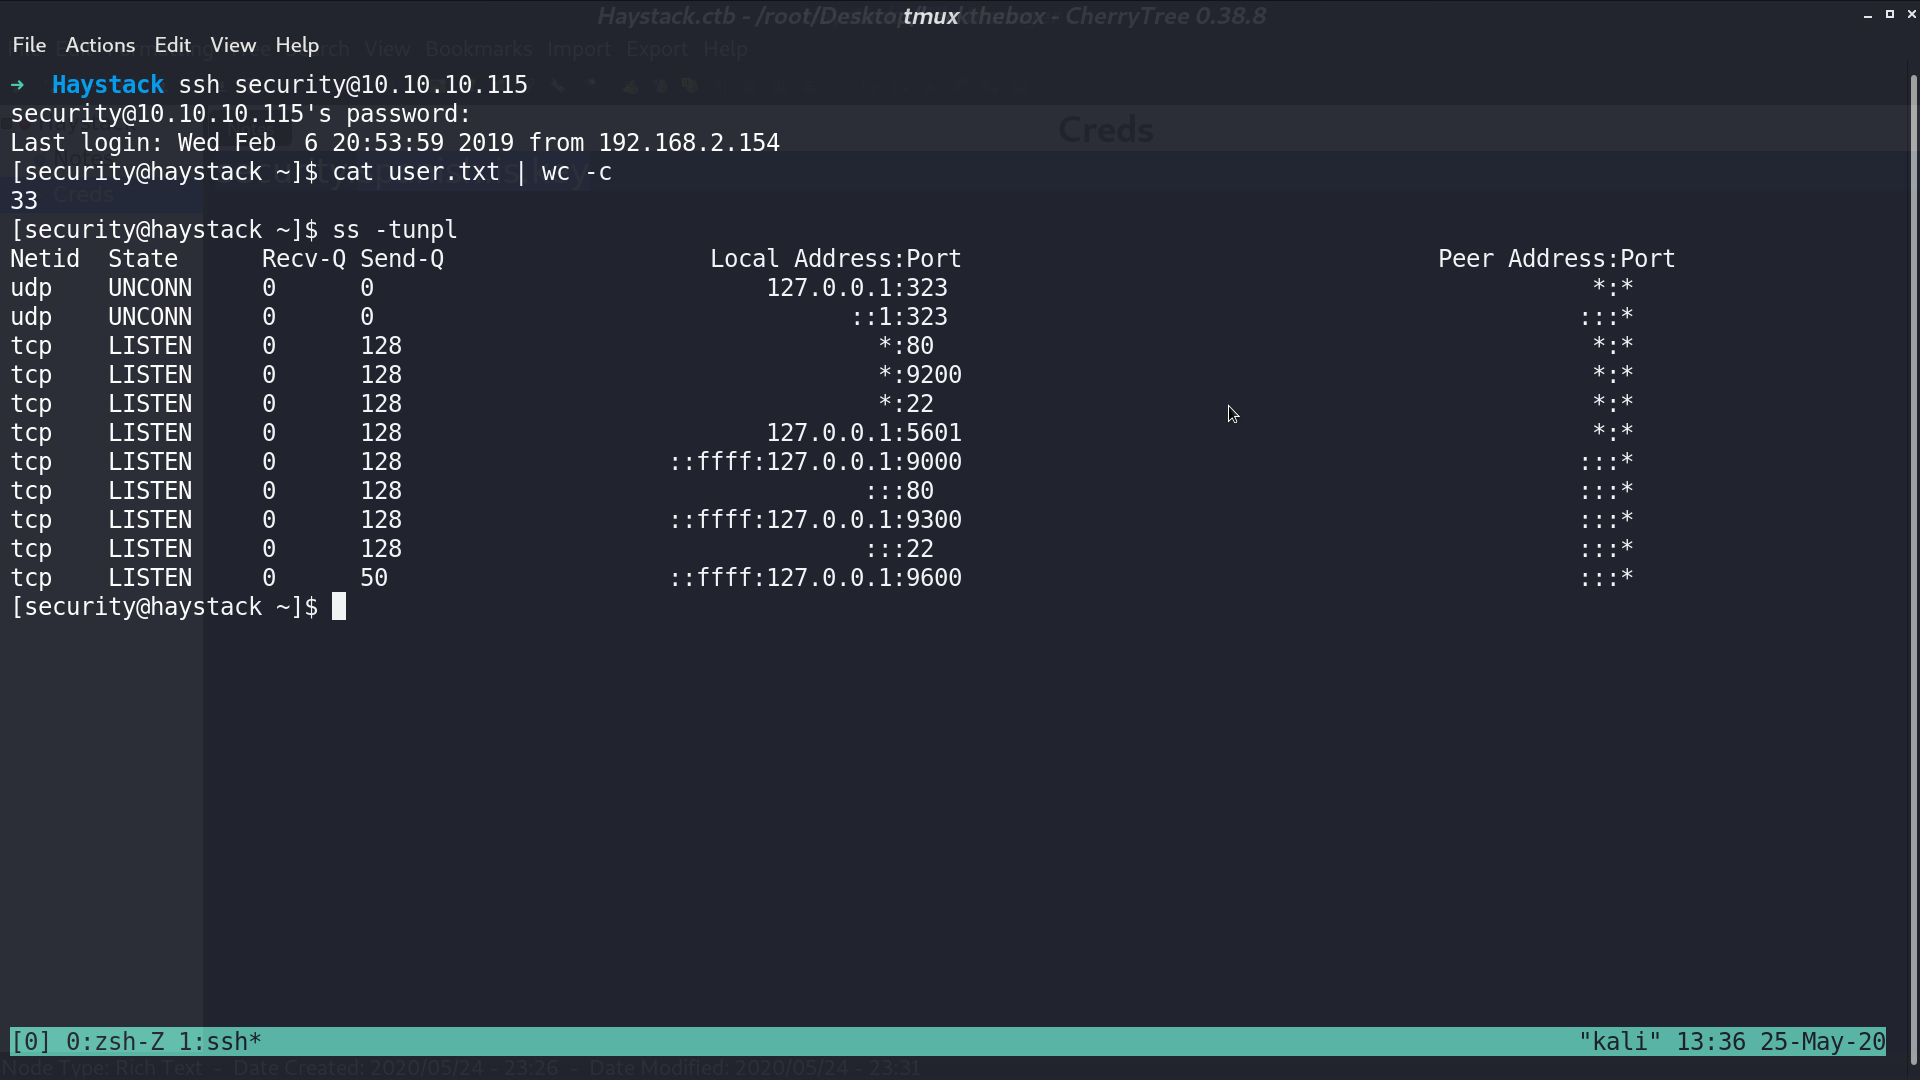The height and width of the screenshot is (1080, 1920).
Task: Open the File menu
Action: coord(29,45)
